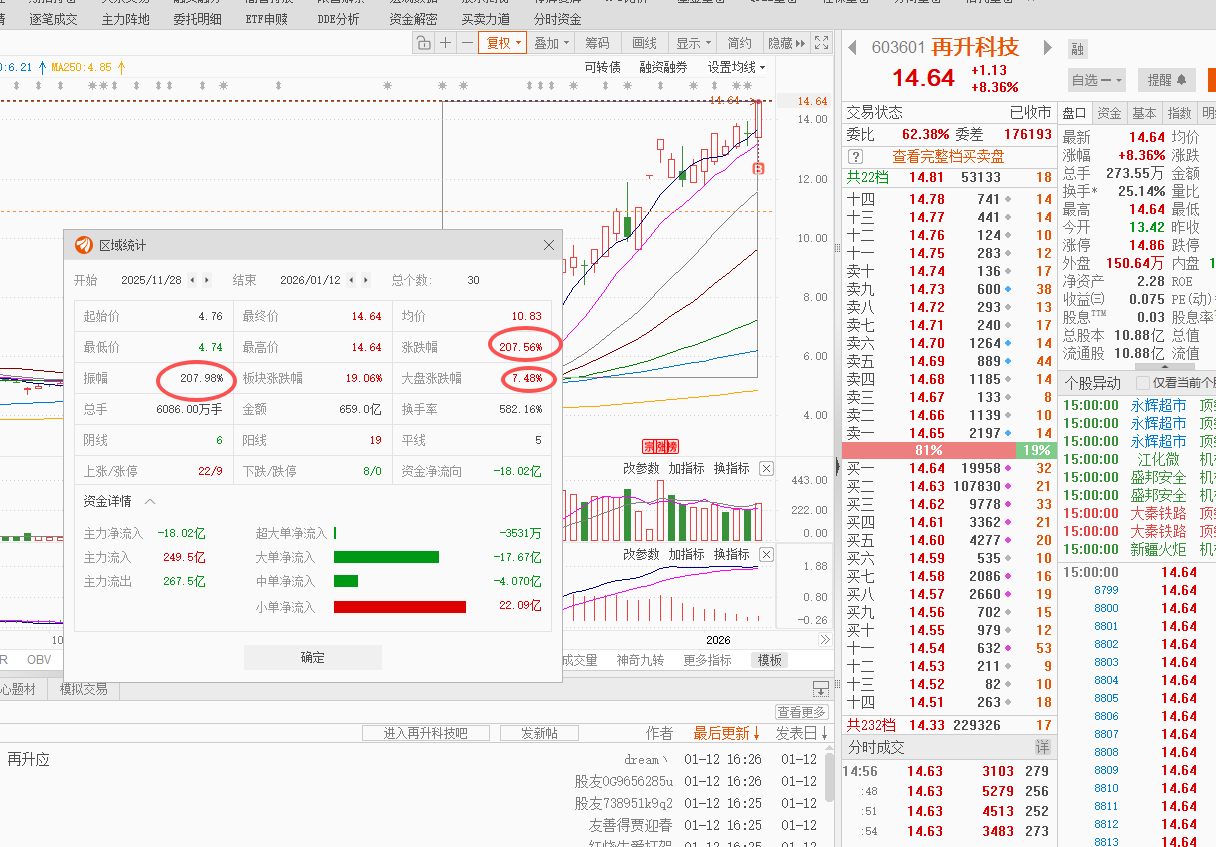Click the 详 detail button in 分时成交
This screenshot has width=1216, height=847.
[x=1042, y=747]
